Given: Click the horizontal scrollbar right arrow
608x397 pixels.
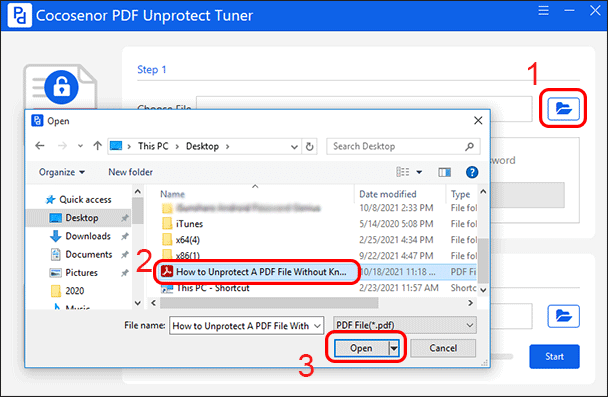Looking at the screenshot, I should pos(470,303).
